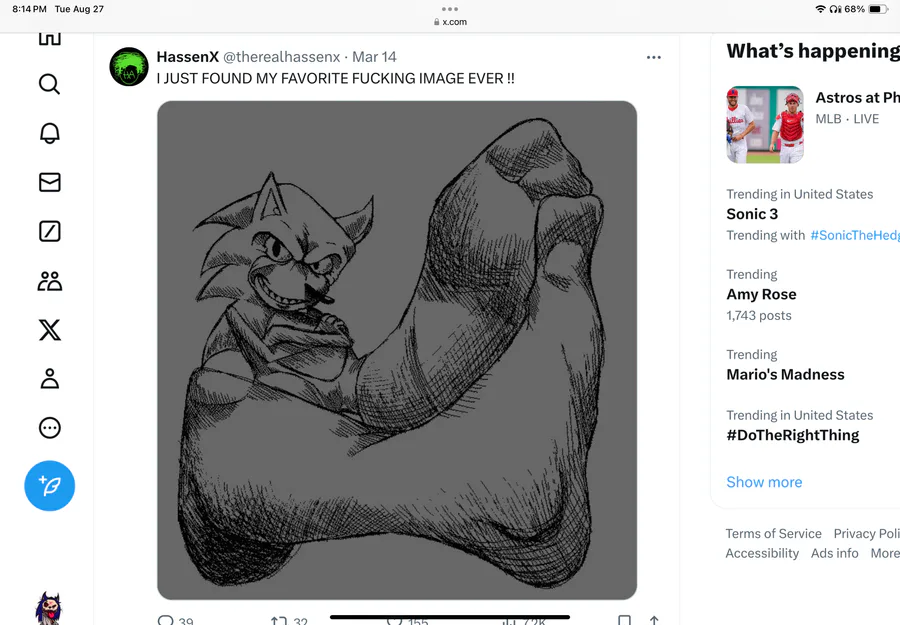
Task: Expand trends with Show more
Action: 764,482
